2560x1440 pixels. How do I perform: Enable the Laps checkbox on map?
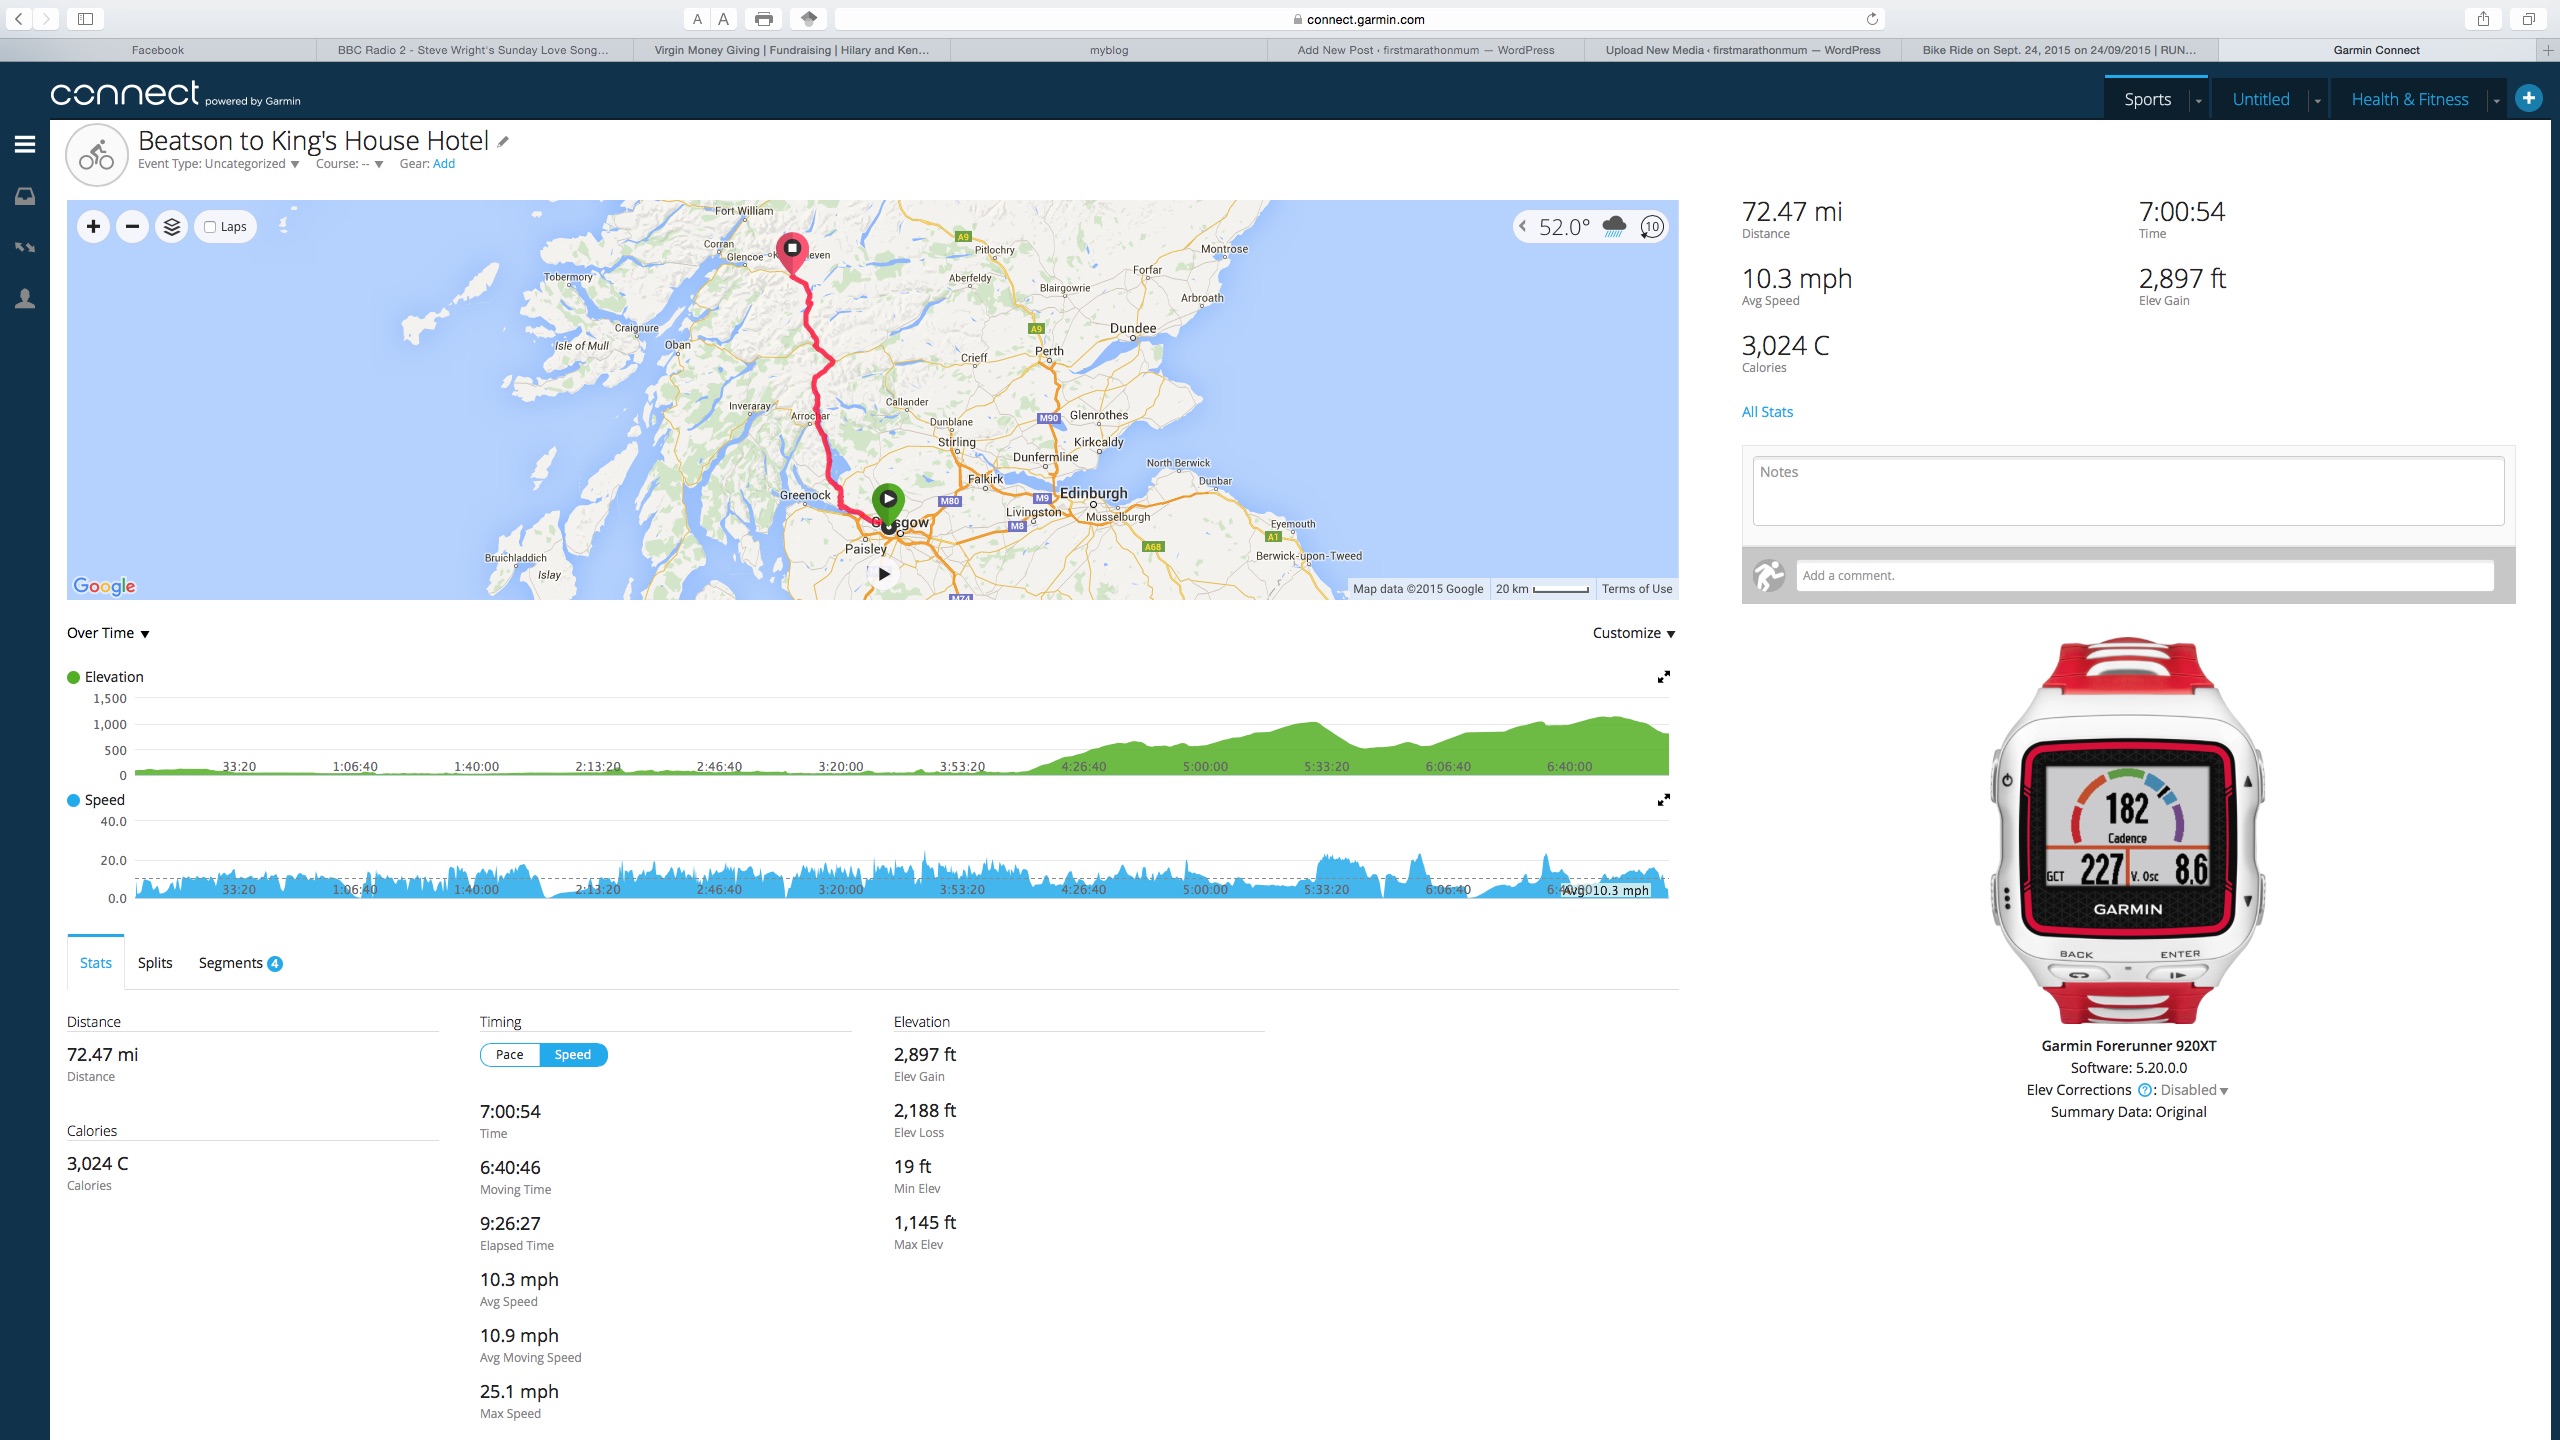point(210,227)
